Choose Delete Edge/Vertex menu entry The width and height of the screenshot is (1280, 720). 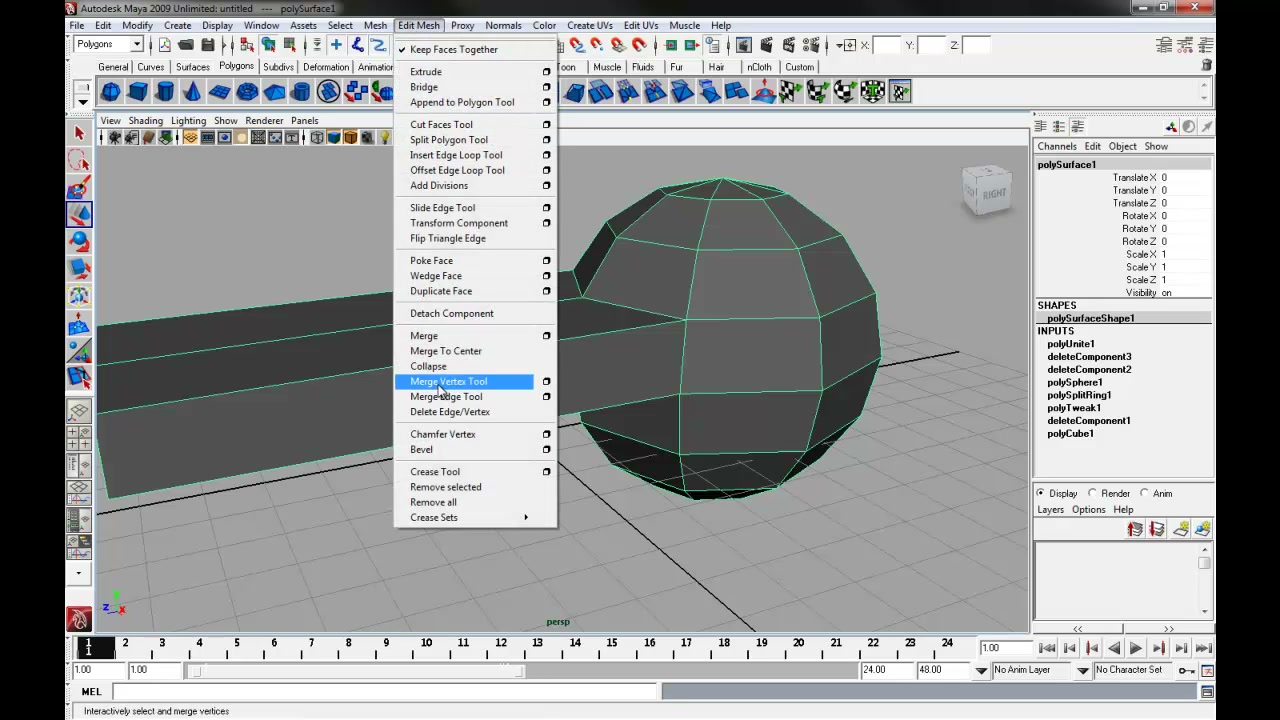pos(450,412)
